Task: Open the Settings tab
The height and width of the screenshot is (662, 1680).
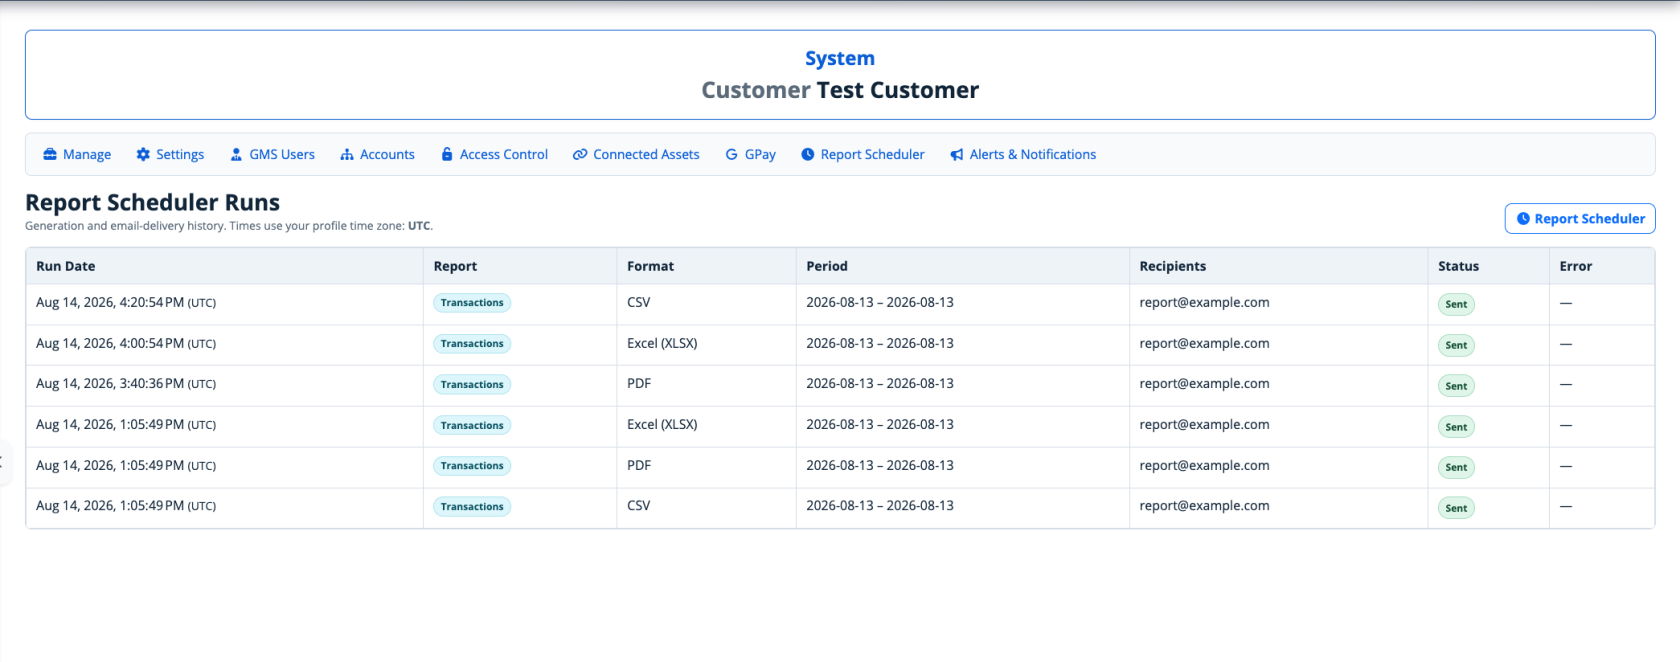Action: click(x=170, y=154)
